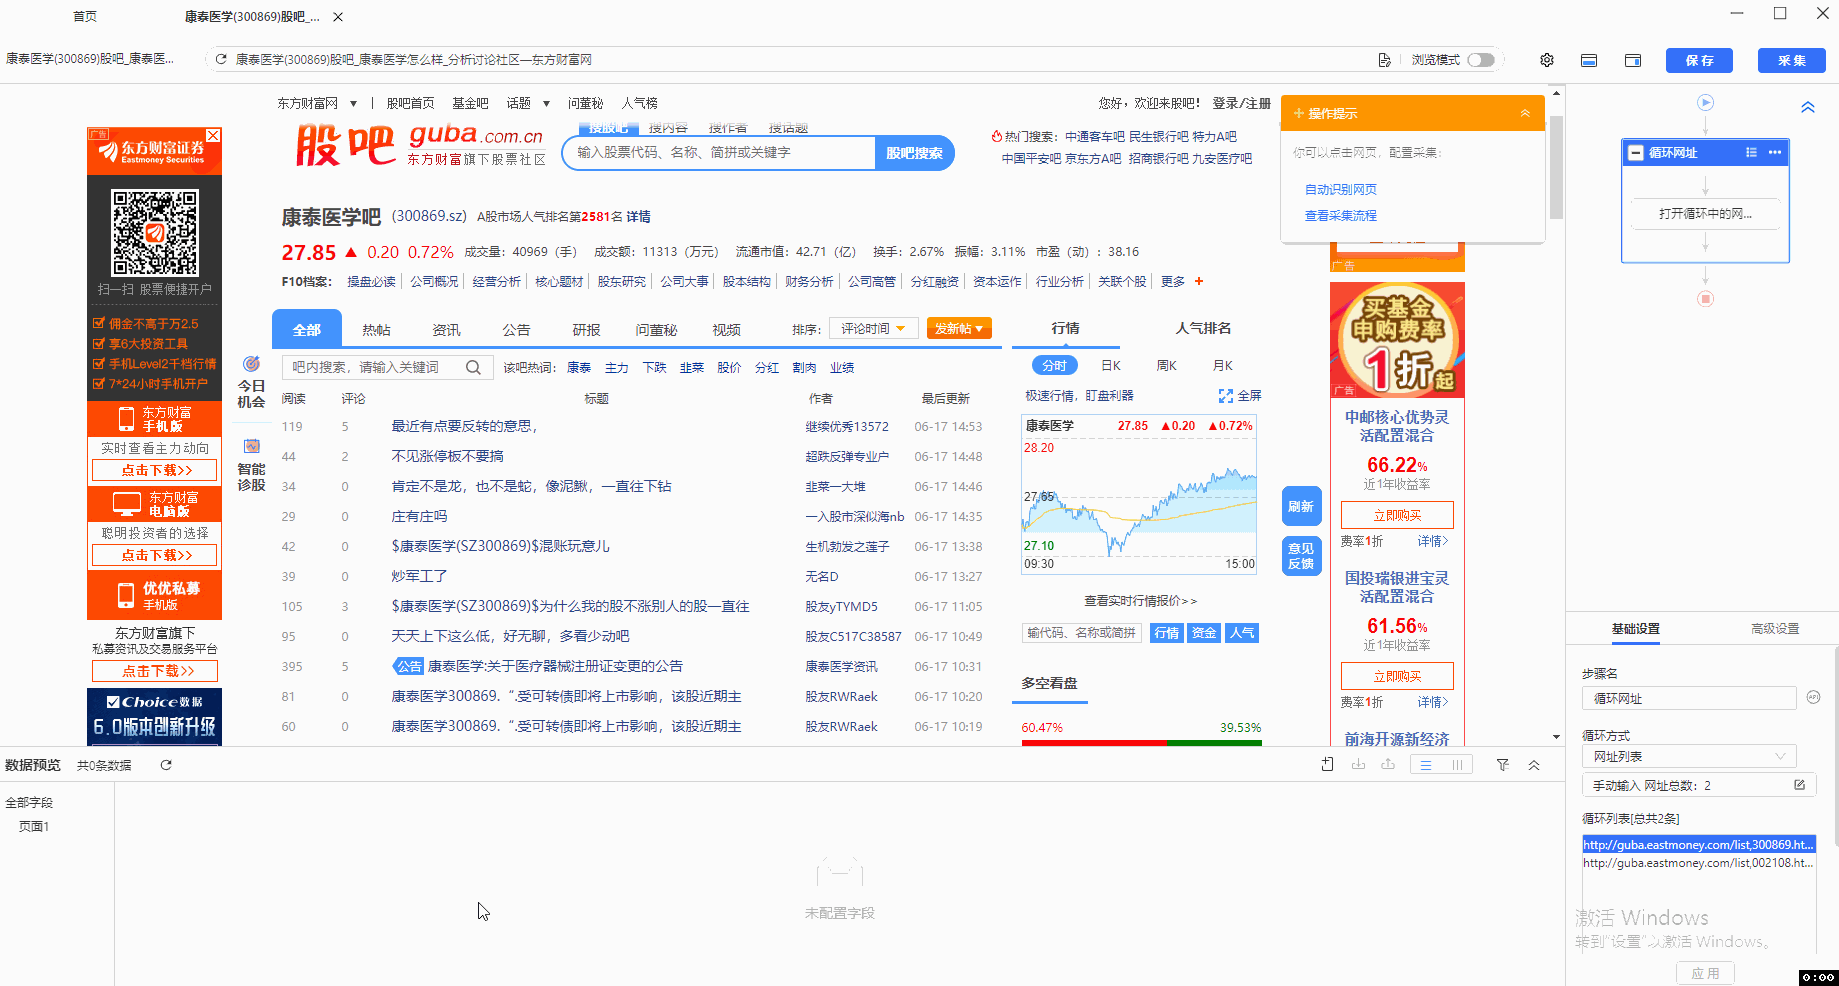Screen dimensions: 1839x986
Task: Open the settings gear in top toolbar
Action: (x=1547, y=60)
